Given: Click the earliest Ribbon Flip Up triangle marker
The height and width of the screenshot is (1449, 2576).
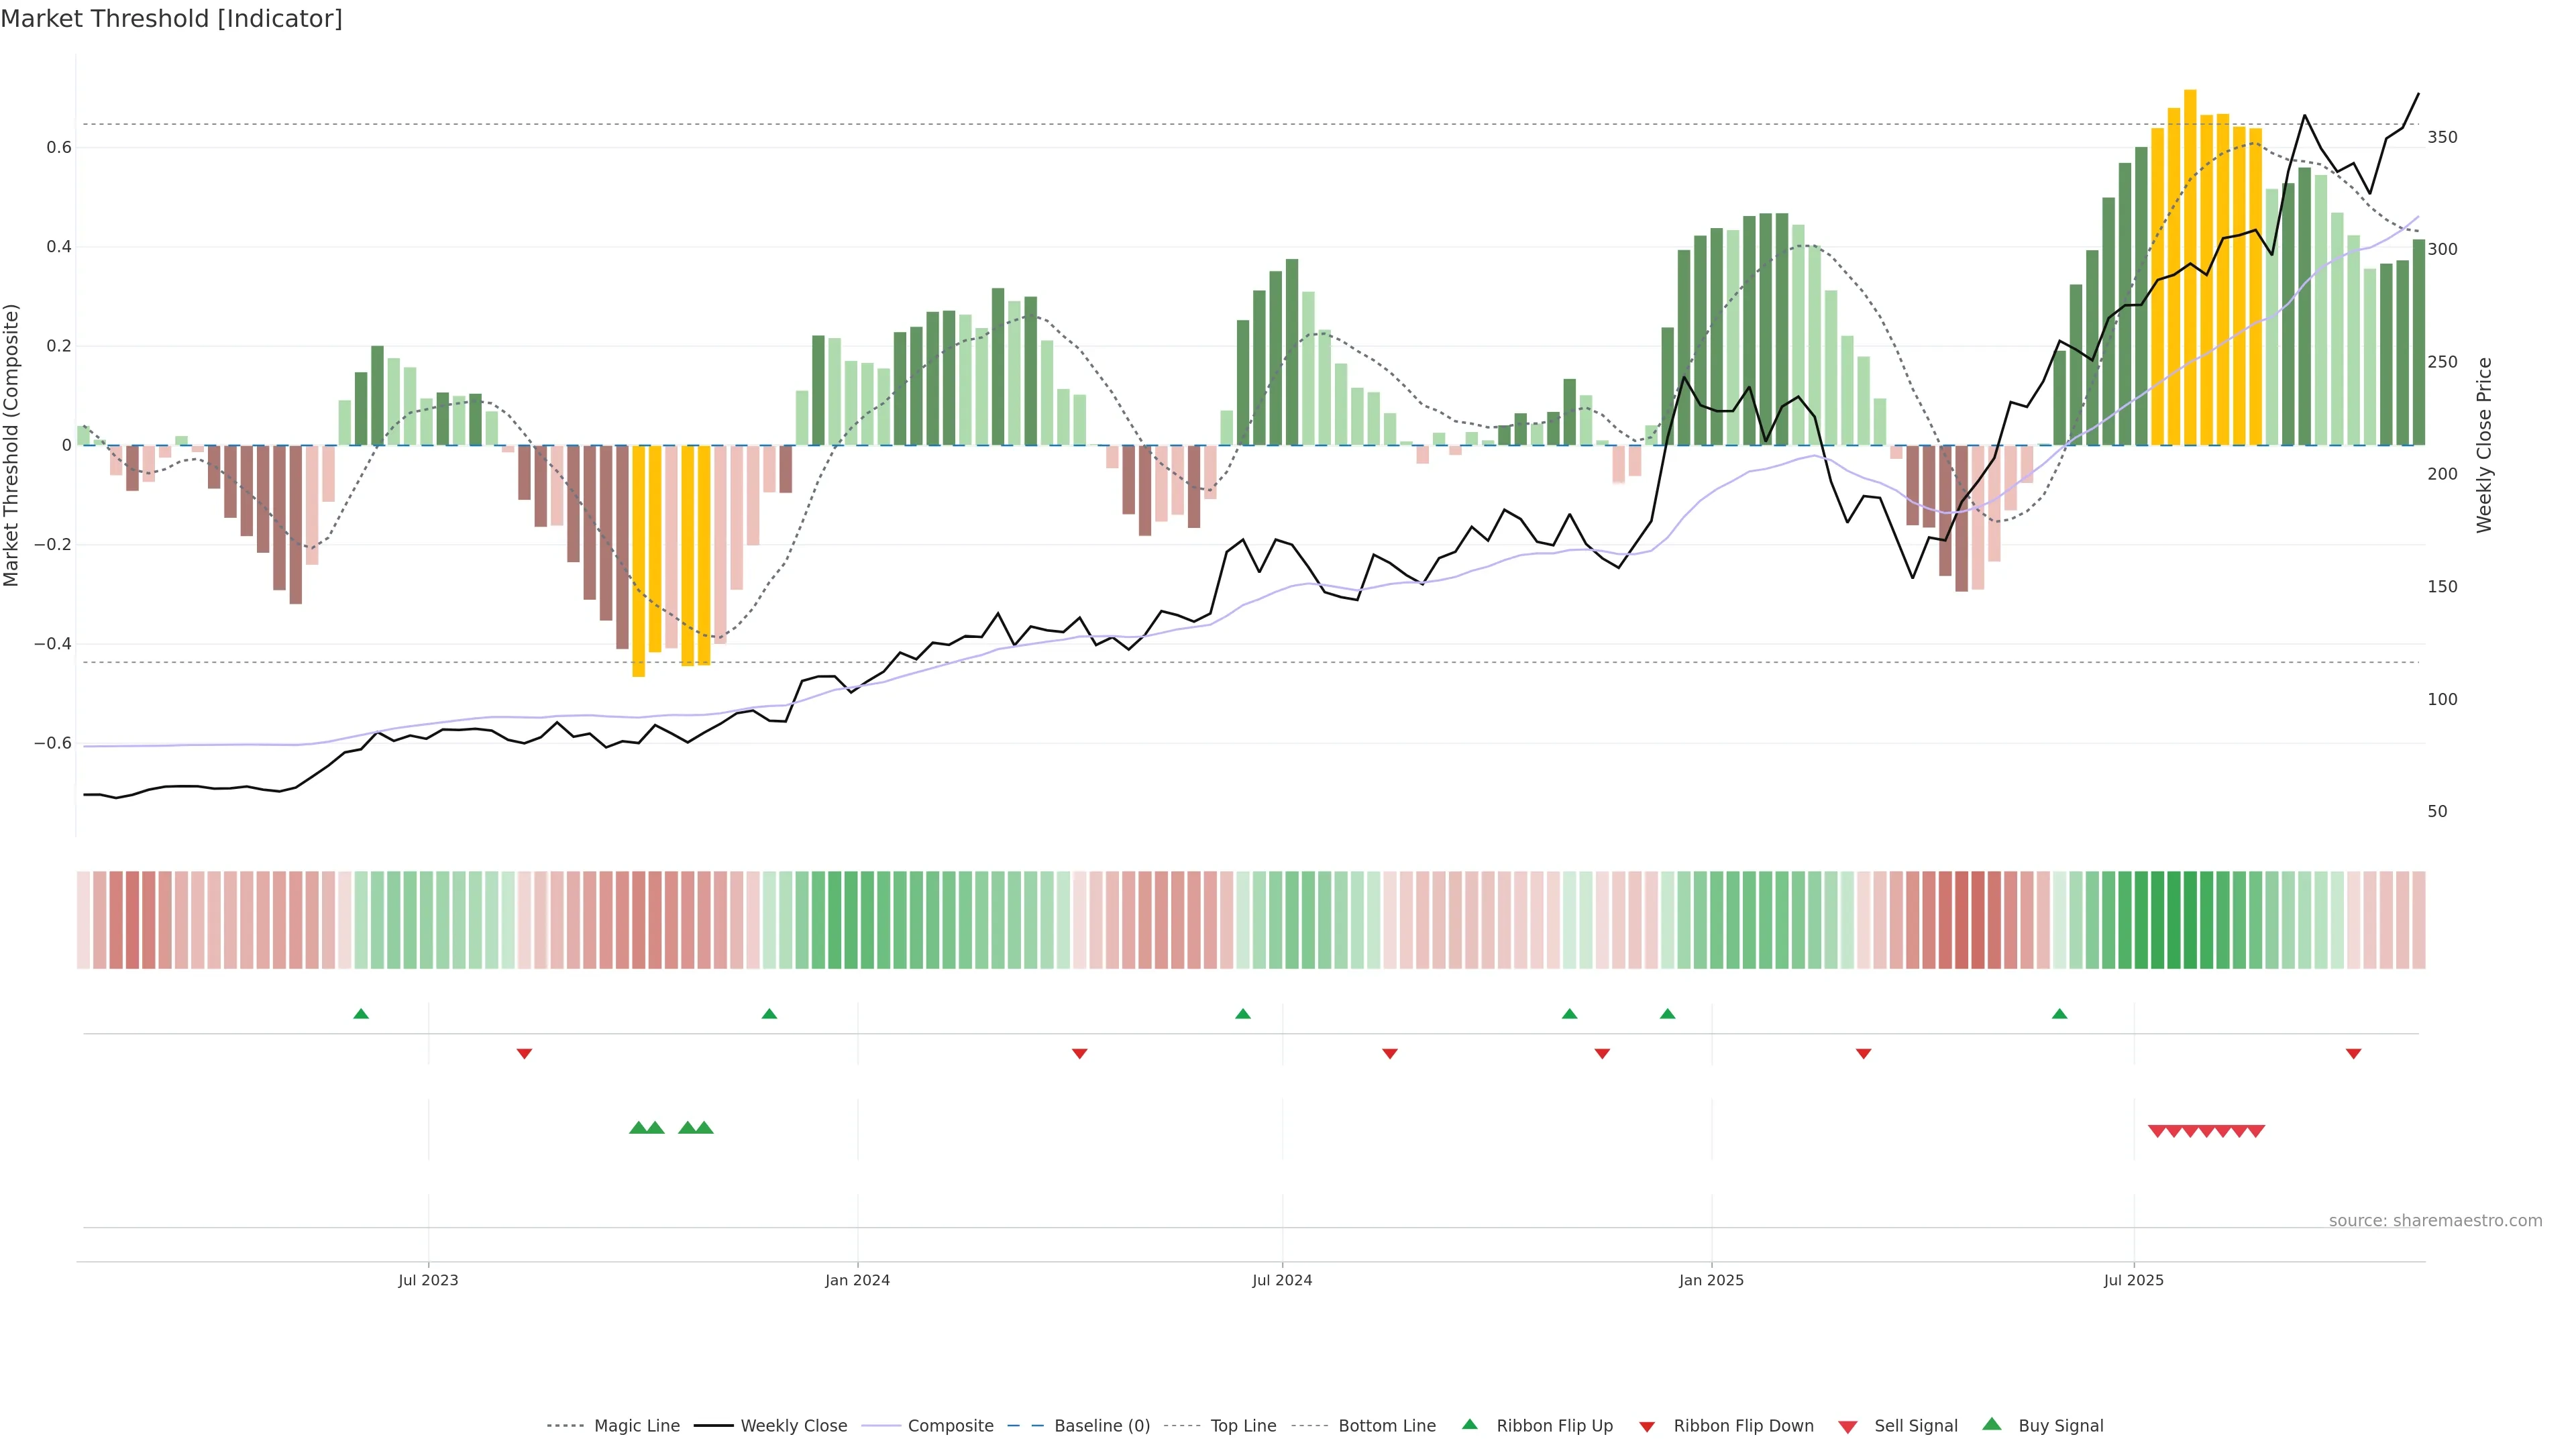Looking at the screenshot, I should coord(361,1014).
